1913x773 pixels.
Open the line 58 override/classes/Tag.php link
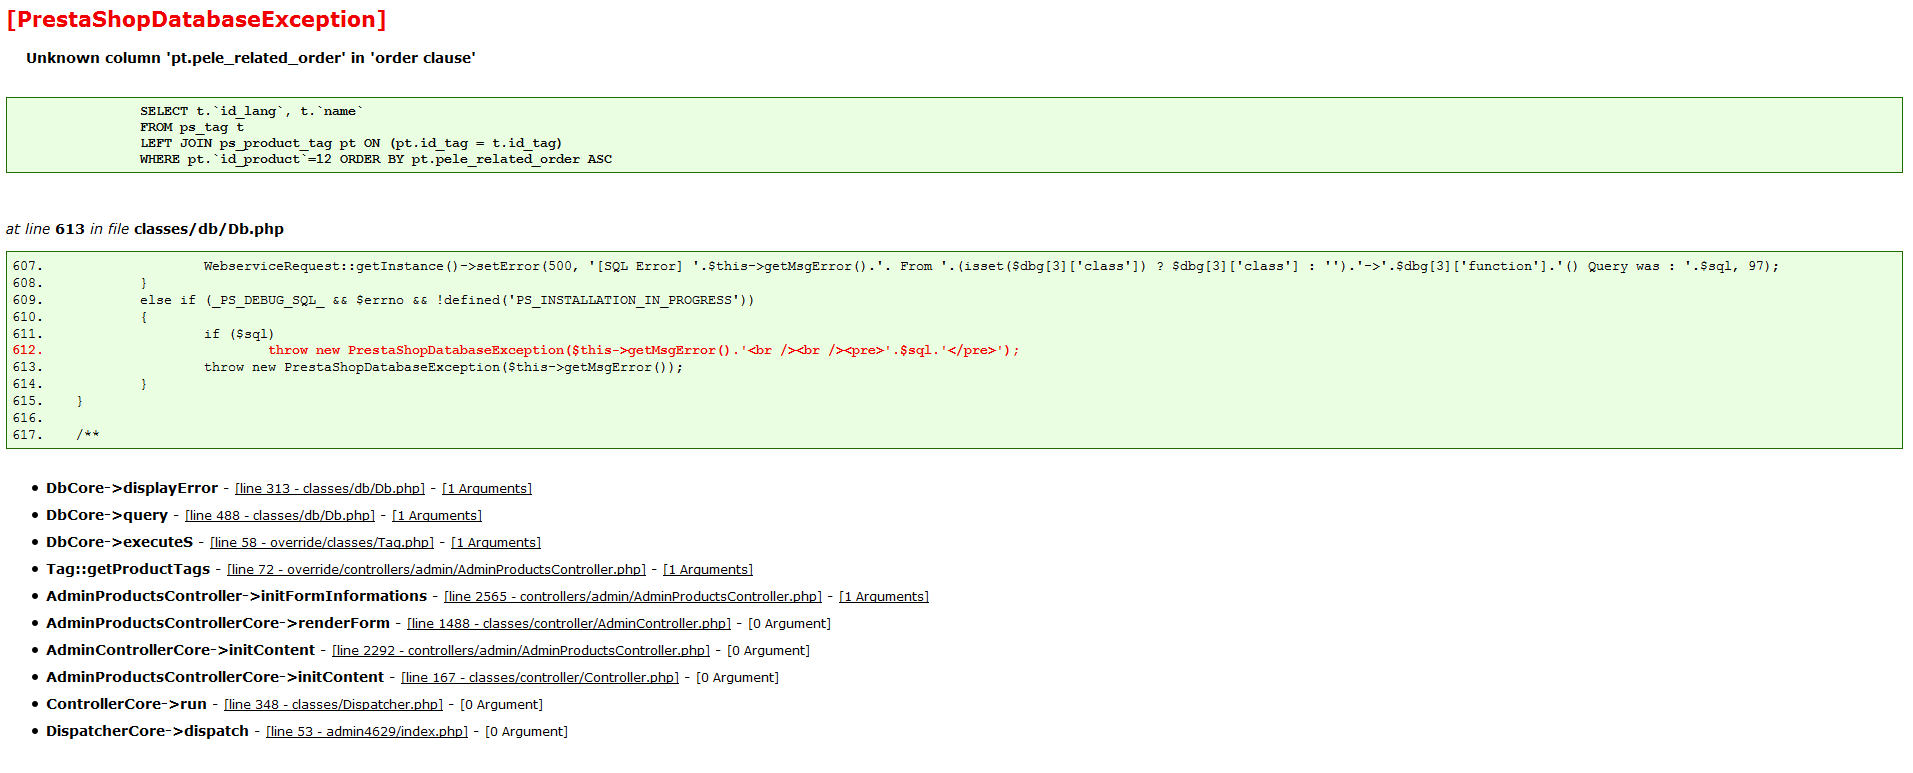[322, 542]
